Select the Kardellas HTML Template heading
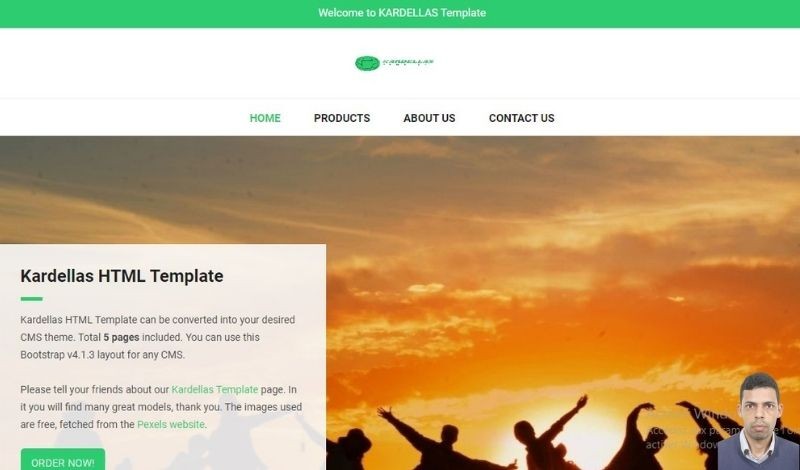The height and width of the screenshot is (470, 800). tap(122, 276)
